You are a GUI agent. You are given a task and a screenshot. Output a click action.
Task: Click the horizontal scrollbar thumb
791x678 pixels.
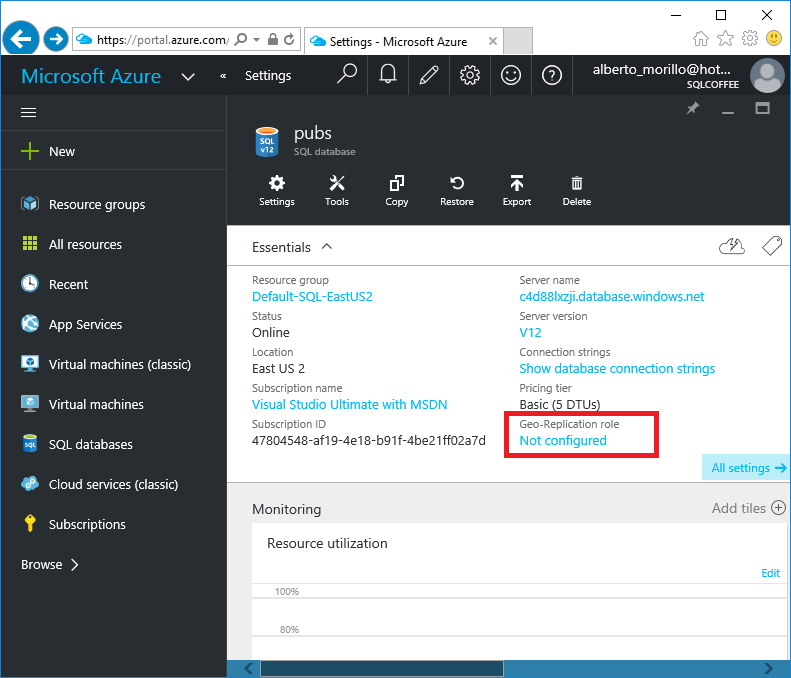pos(382,669)
